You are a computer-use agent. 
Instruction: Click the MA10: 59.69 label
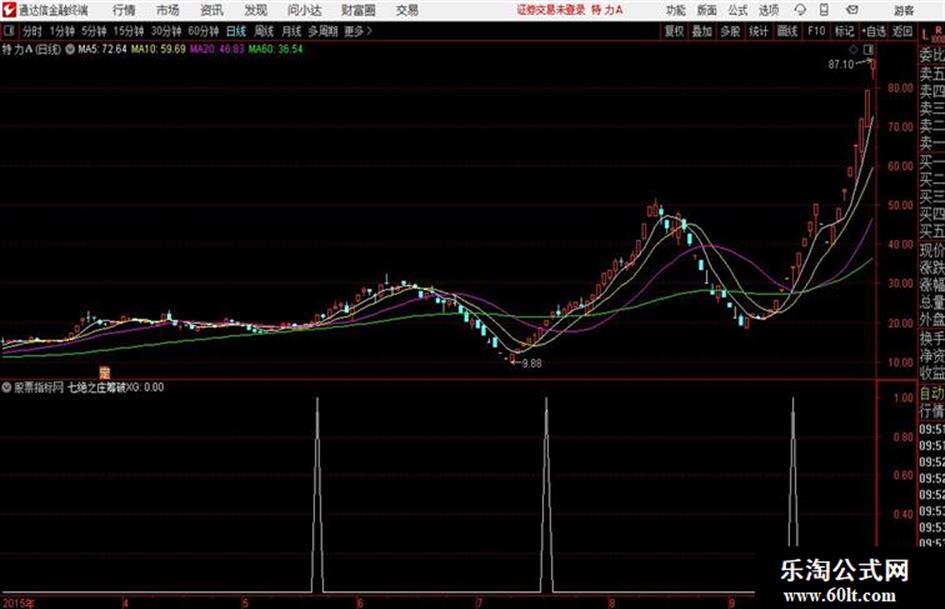[159, 49]
